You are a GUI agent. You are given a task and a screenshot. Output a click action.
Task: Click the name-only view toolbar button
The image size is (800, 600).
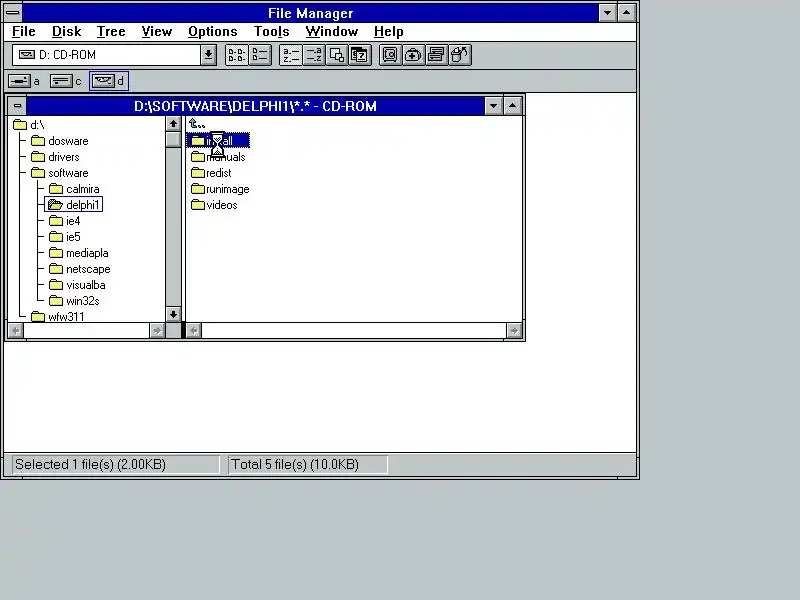[237, 55]
